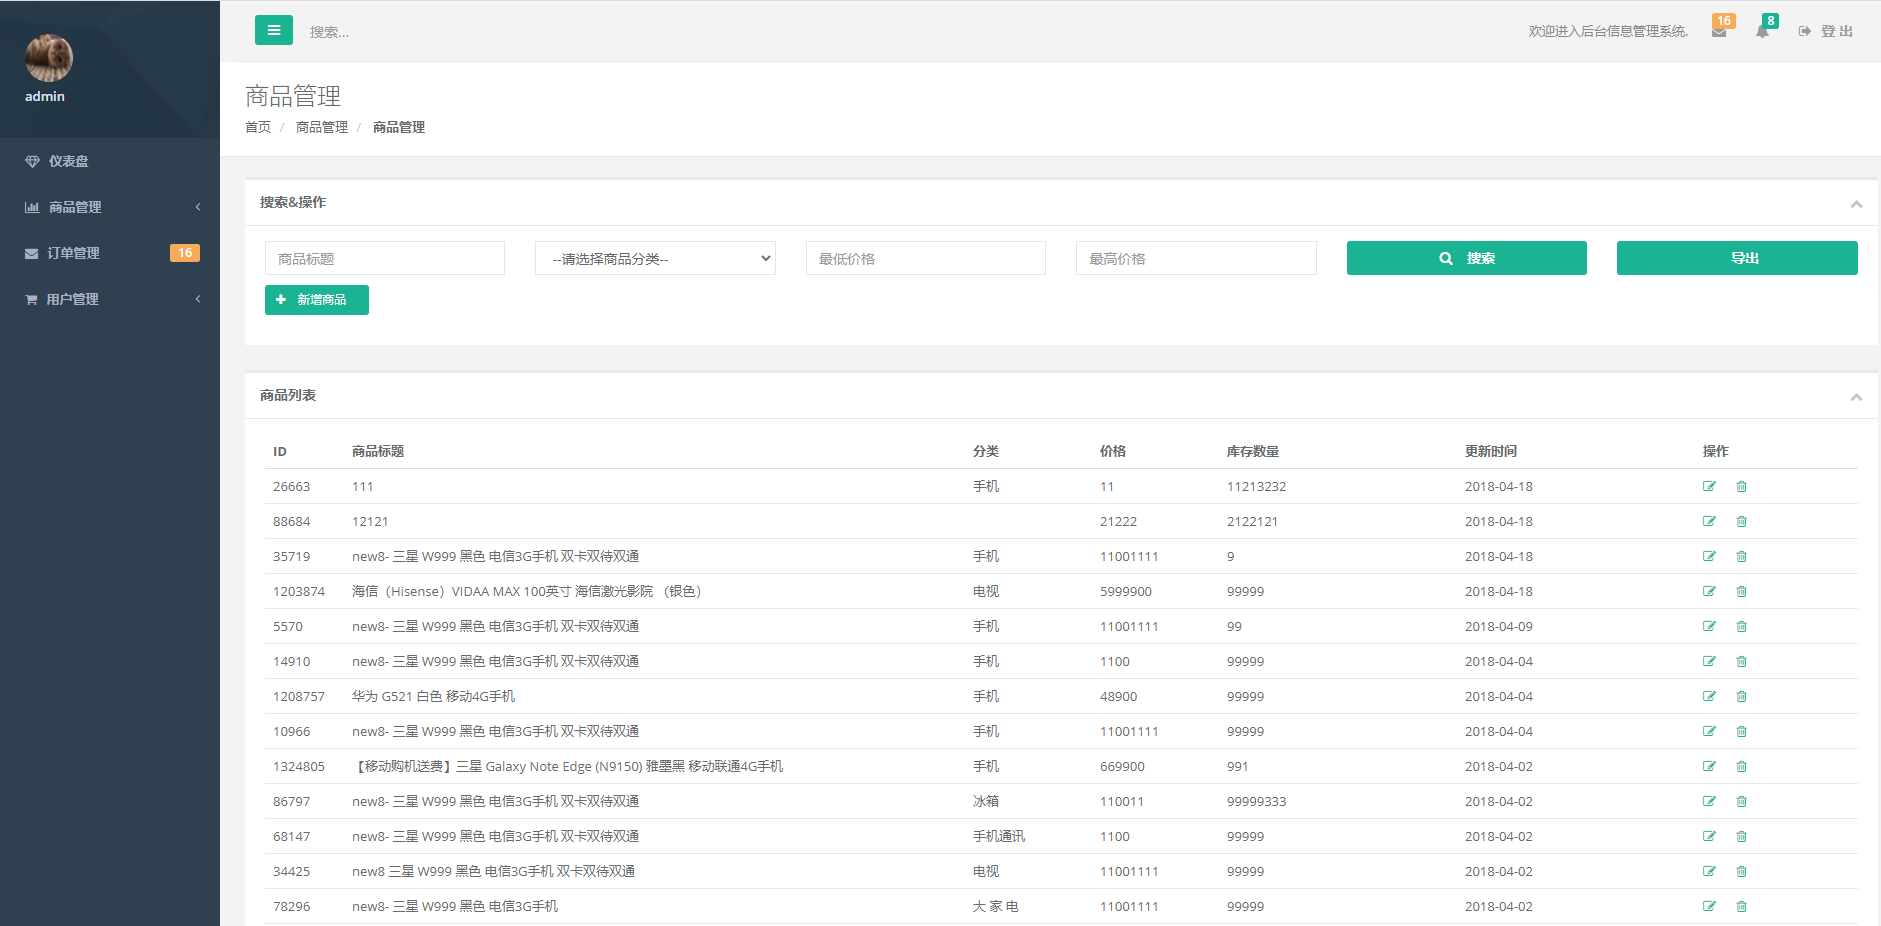Click the admin avatar picture
The height and width of the screenshot is (926, 1881).
[49, 58]
